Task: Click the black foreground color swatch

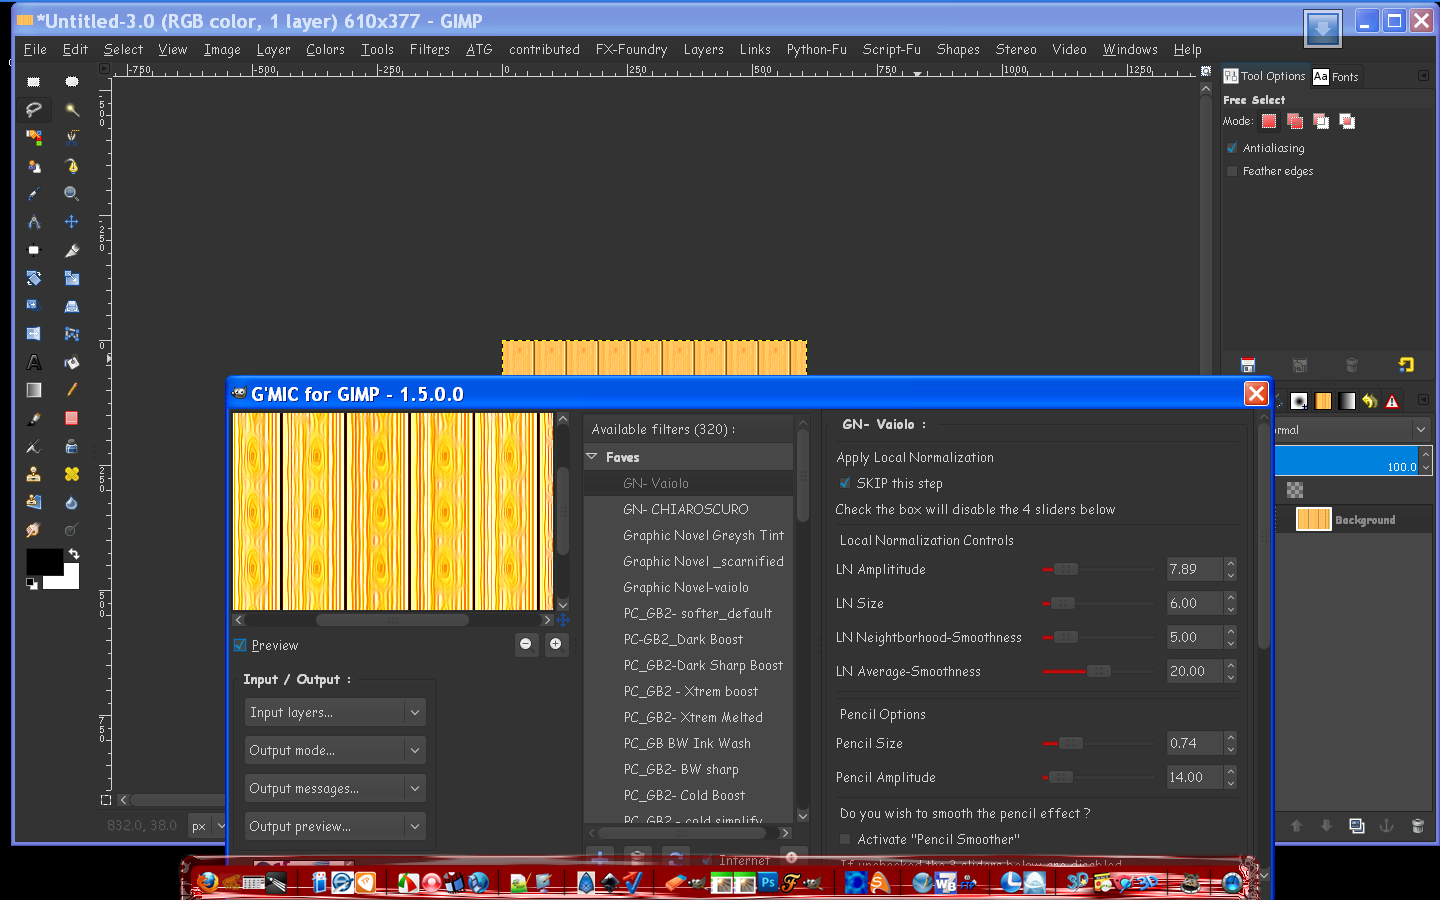Action: [42, 561]
